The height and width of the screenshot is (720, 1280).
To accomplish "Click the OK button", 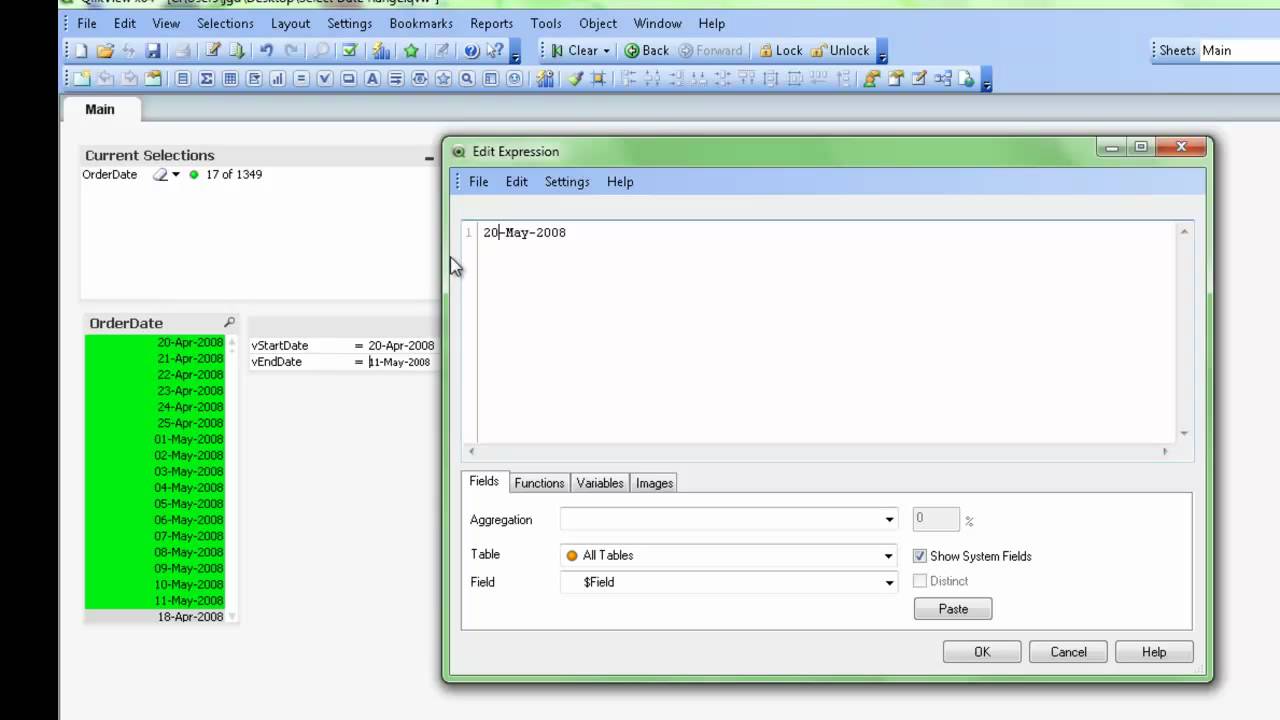I will click(x=982, y=652).
